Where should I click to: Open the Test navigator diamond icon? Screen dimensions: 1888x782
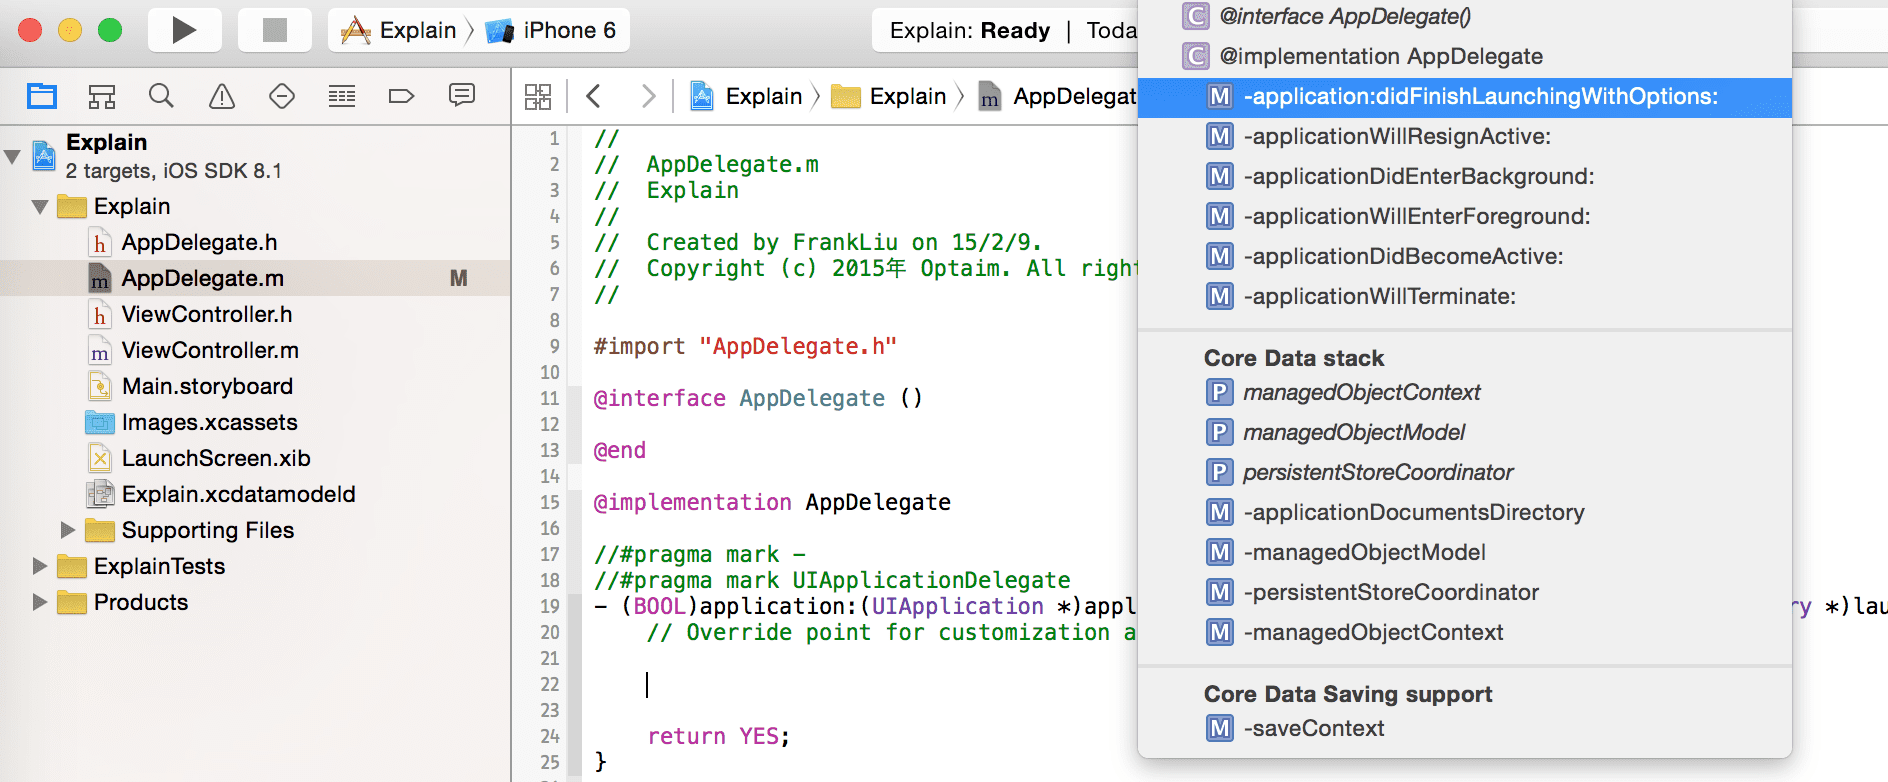click(282, 96)
